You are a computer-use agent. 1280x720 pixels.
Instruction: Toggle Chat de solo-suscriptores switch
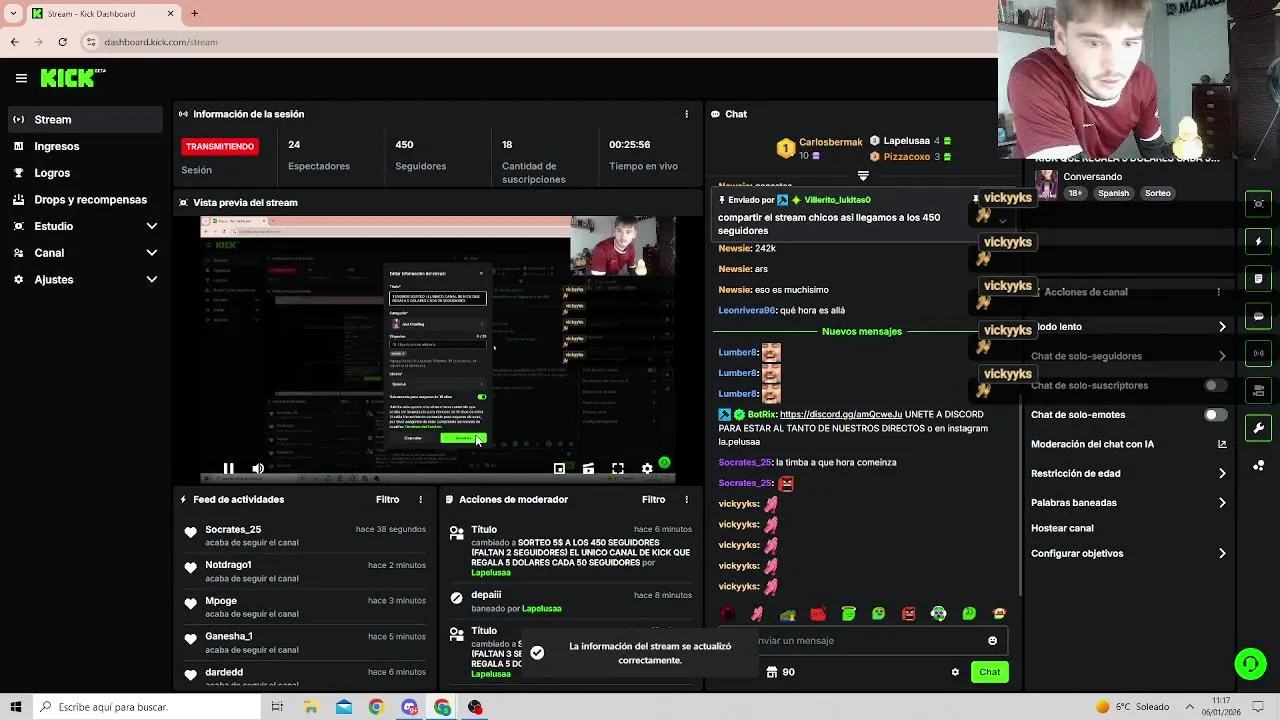pyautogui.click(x=1215, y=385)
